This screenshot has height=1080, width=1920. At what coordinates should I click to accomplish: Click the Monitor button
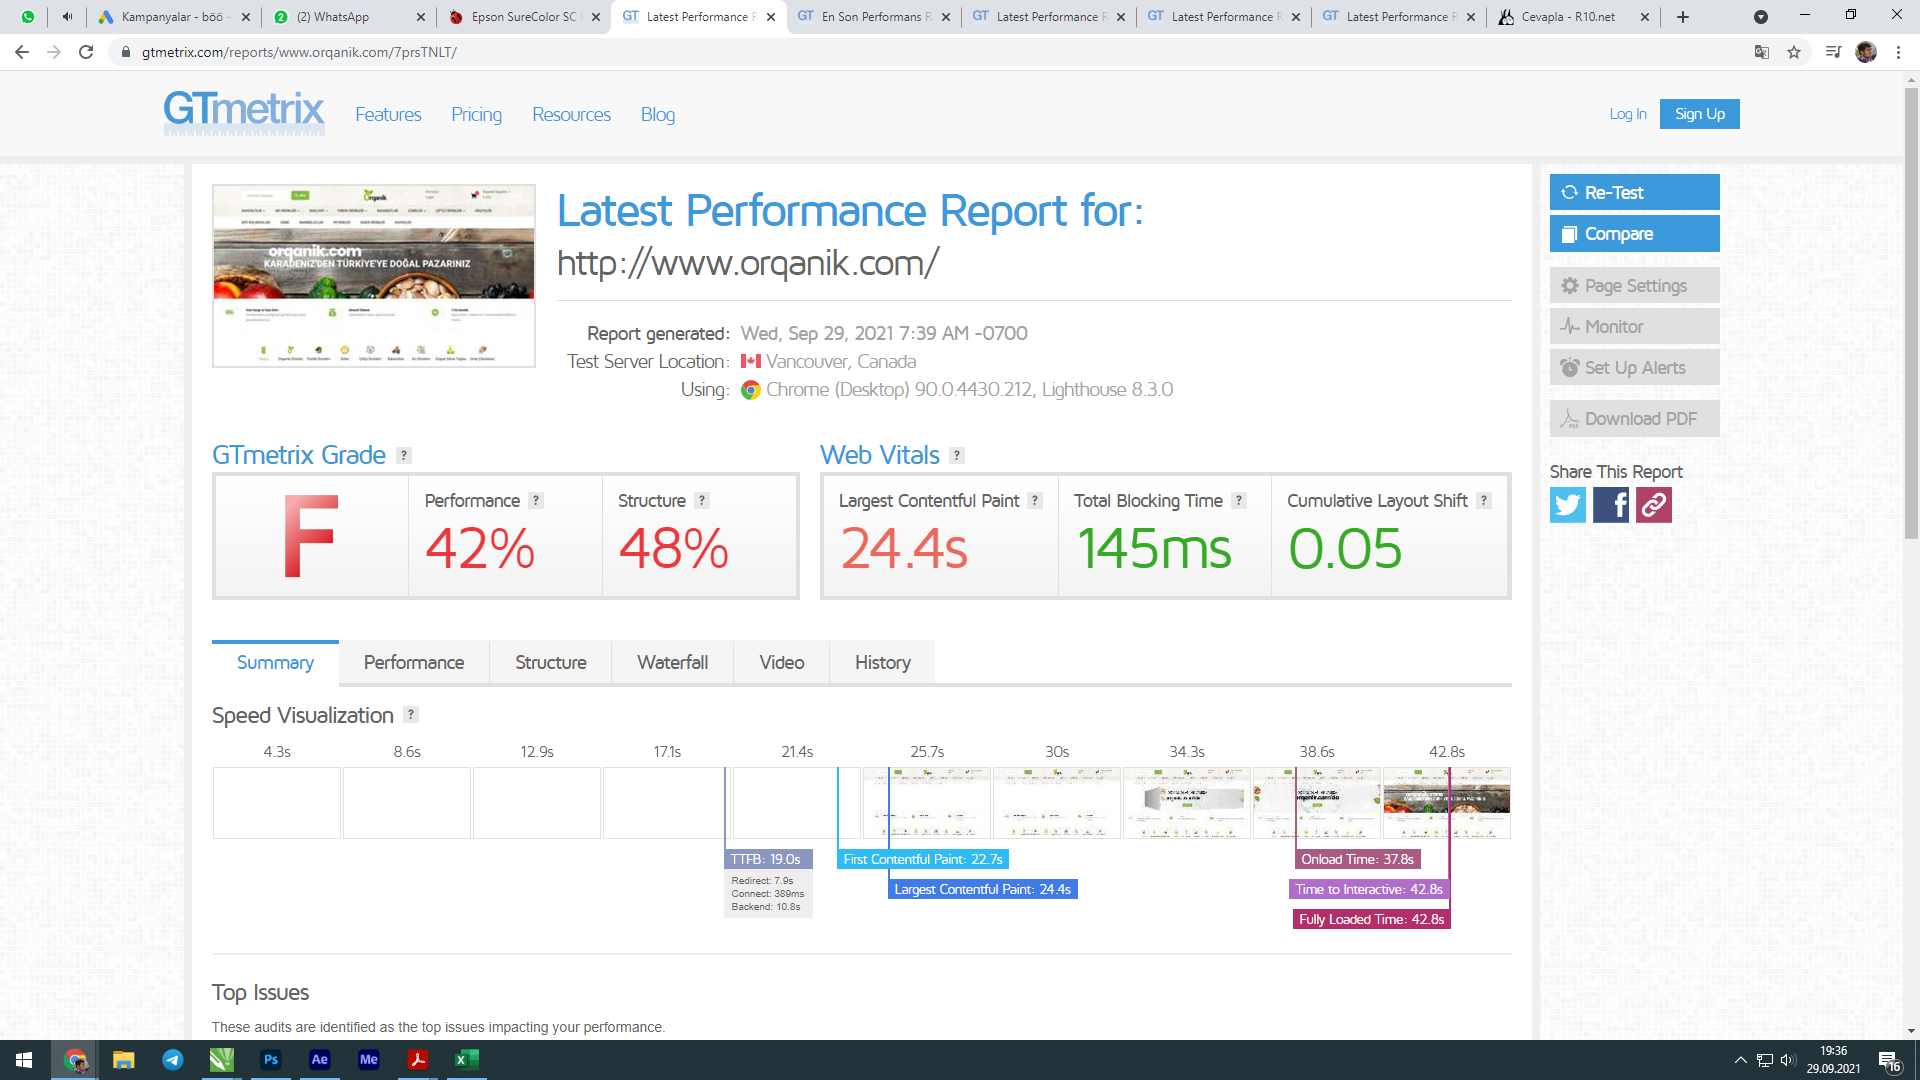(1635, 326)
